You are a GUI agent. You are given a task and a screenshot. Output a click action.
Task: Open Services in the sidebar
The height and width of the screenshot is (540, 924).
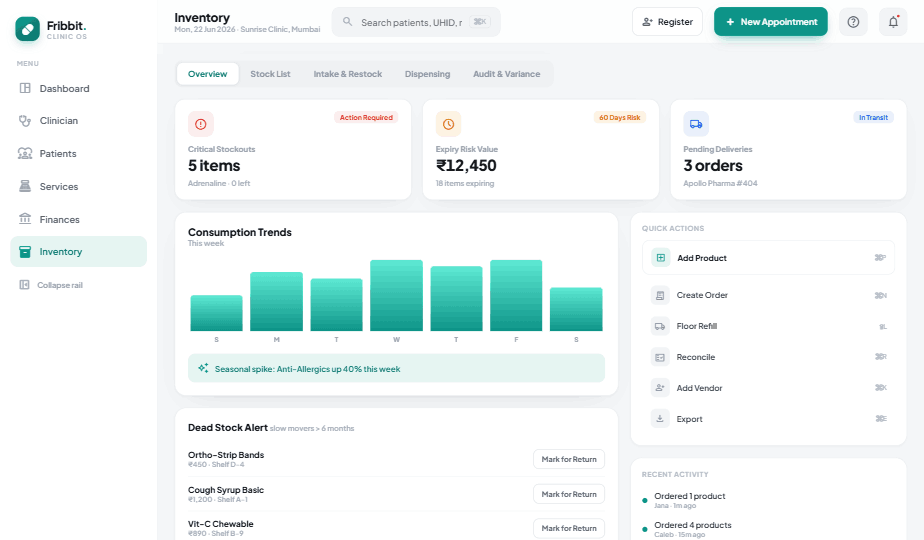[78, 186]
